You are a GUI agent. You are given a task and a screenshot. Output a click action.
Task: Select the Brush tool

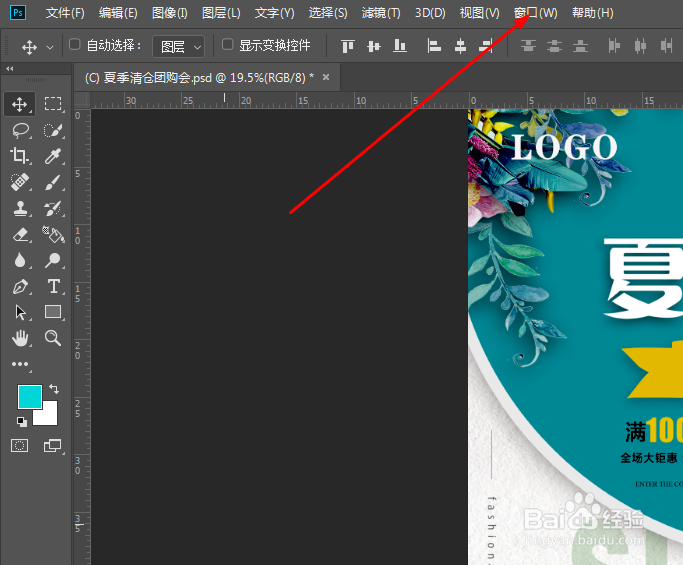(x=53, y=182)
